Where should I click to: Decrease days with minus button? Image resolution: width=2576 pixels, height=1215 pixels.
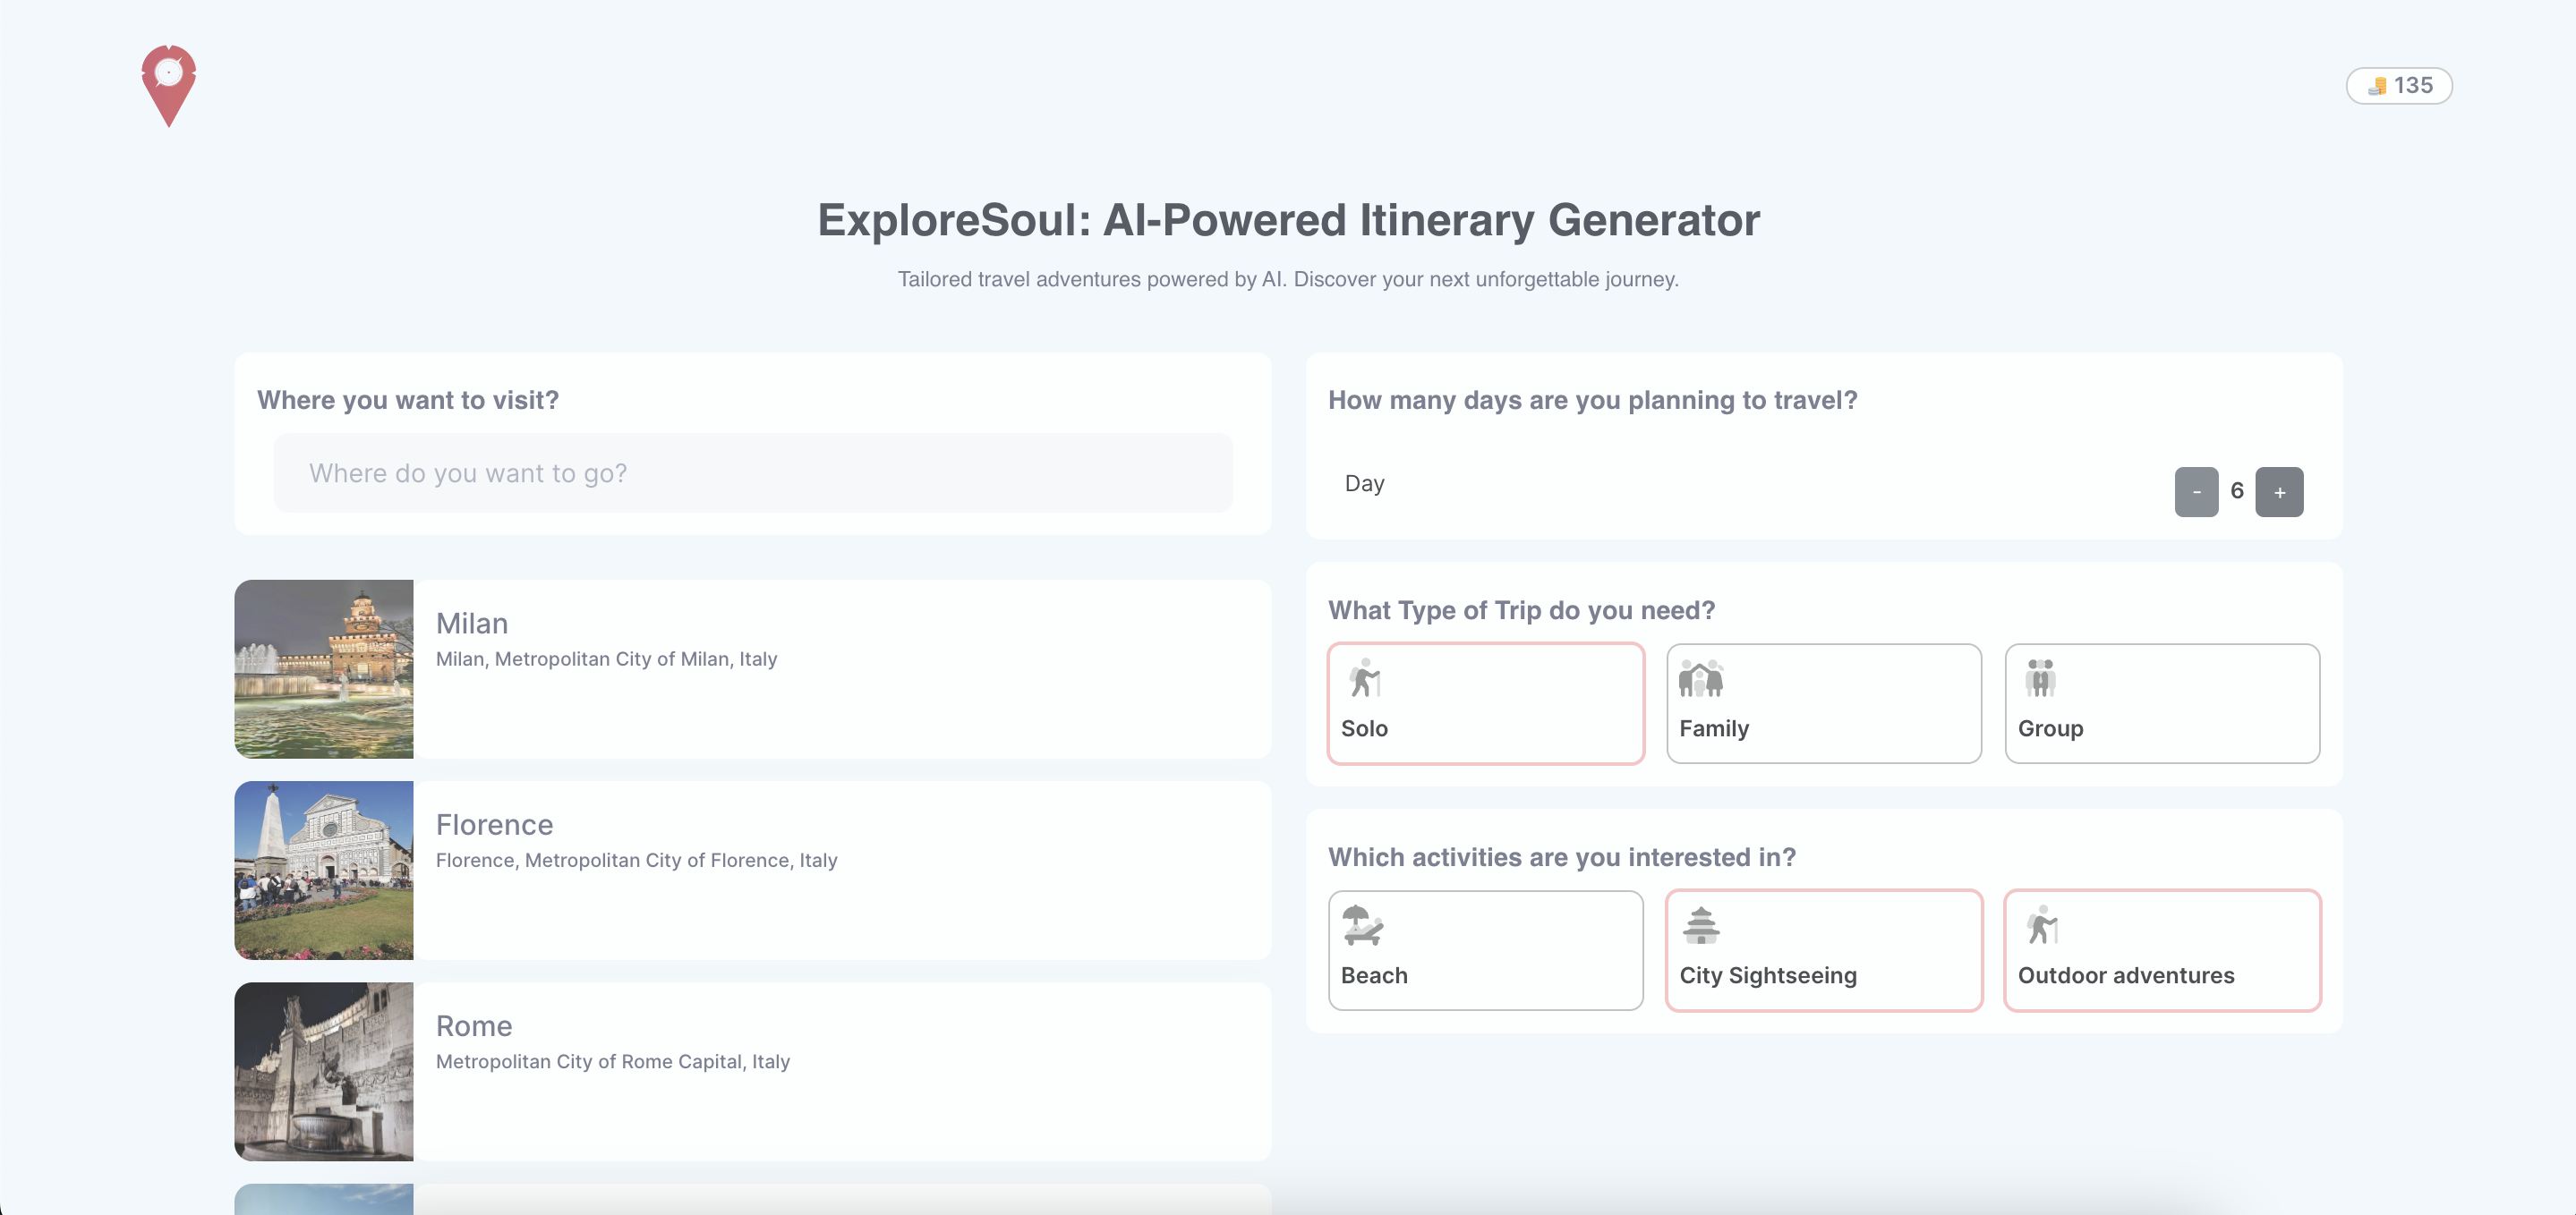click(x=2196, y=492)
